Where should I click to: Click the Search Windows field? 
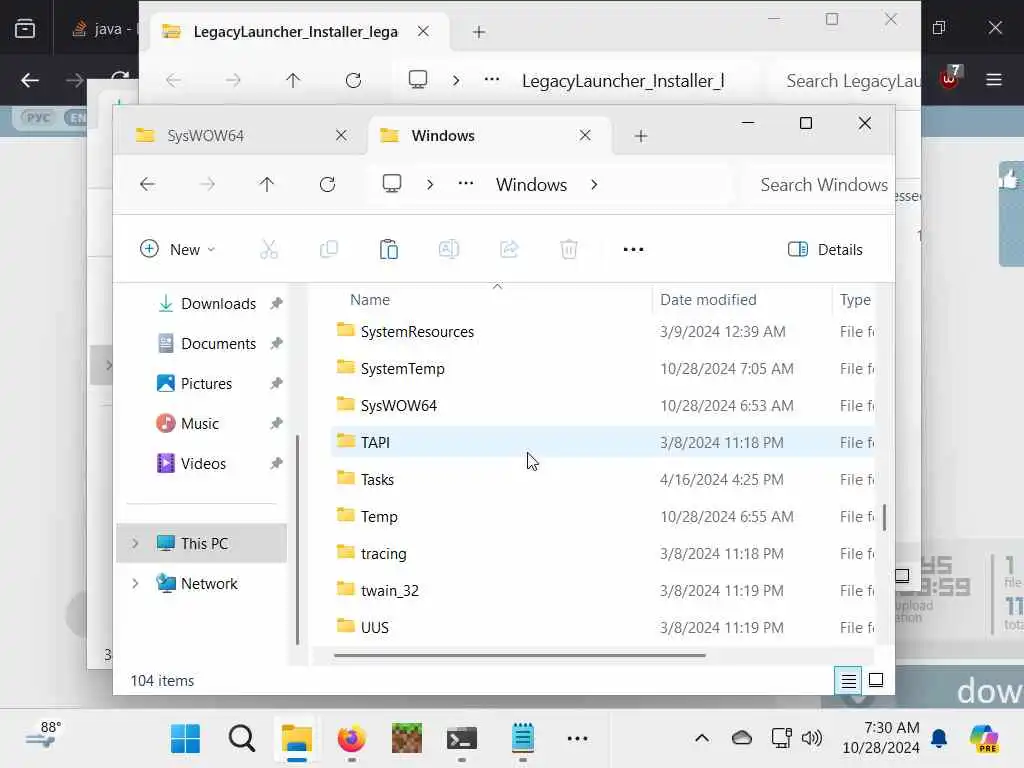click(x=823, y=185)
